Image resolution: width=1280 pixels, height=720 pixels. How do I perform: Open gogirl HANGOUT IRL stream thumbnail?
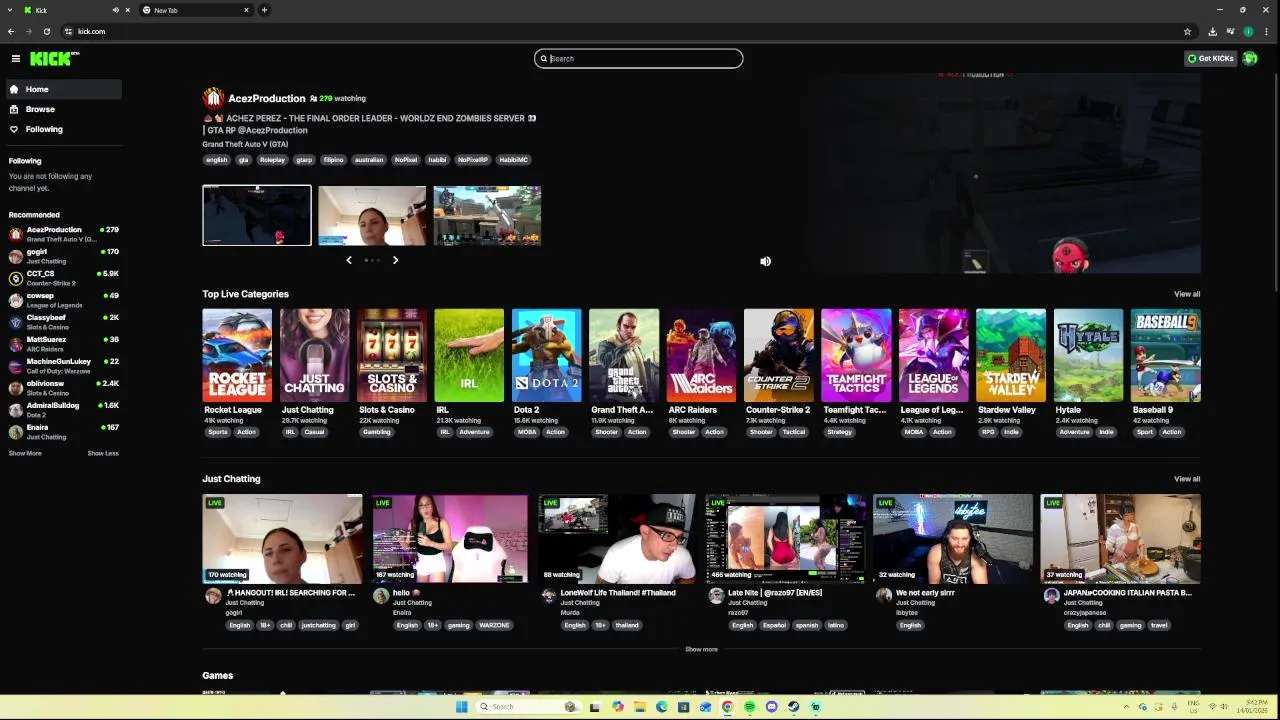(x=282, y=539)
